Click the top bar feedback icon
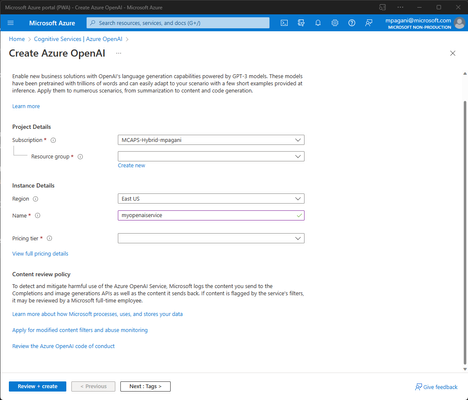The image size is (468, 400). pyautogui.click(x=369, y=23)
